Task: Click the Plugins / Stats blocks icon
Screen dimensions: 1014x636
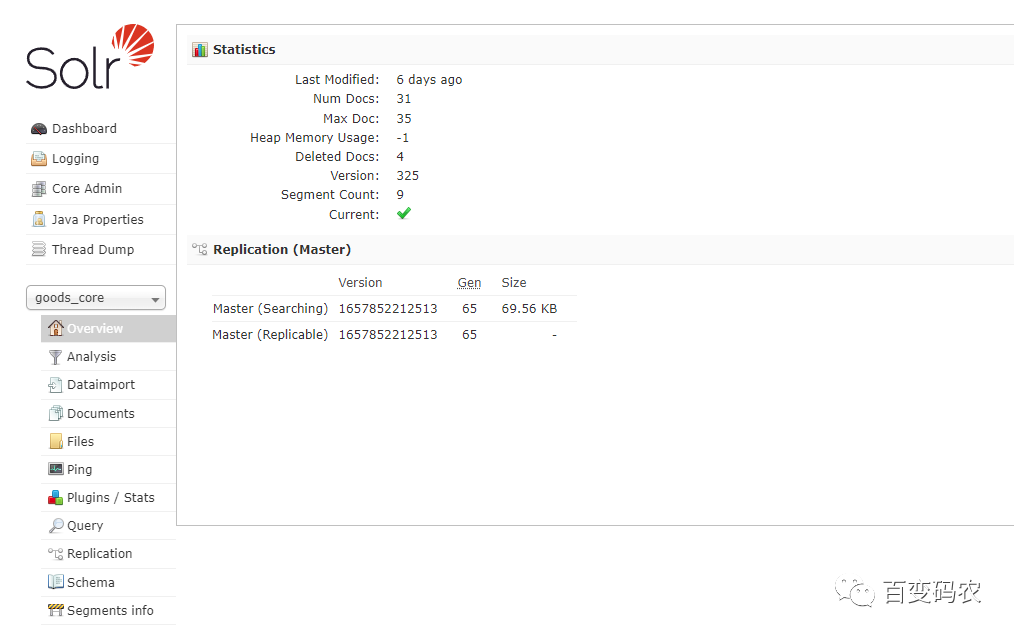Action: [x=56, y=498]
